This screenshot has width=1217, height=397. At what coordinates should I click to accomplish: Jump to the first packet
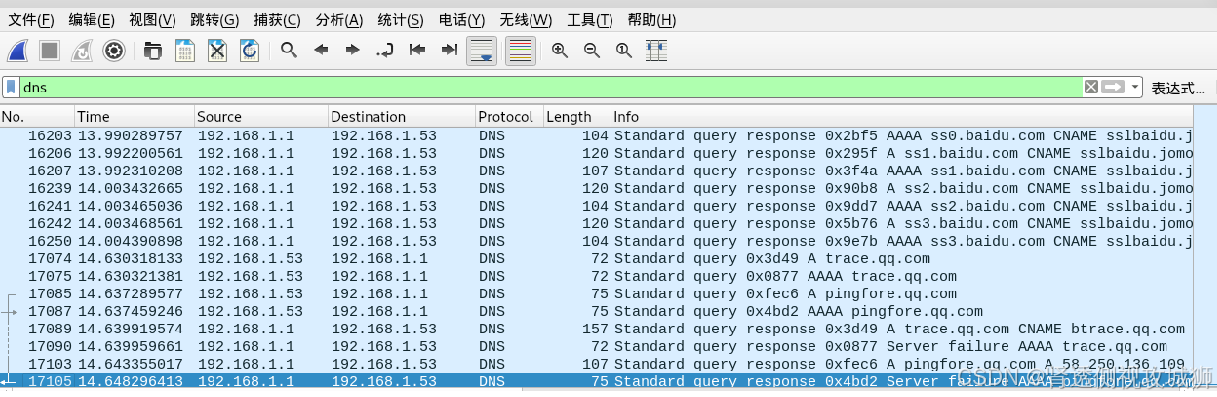417,50
